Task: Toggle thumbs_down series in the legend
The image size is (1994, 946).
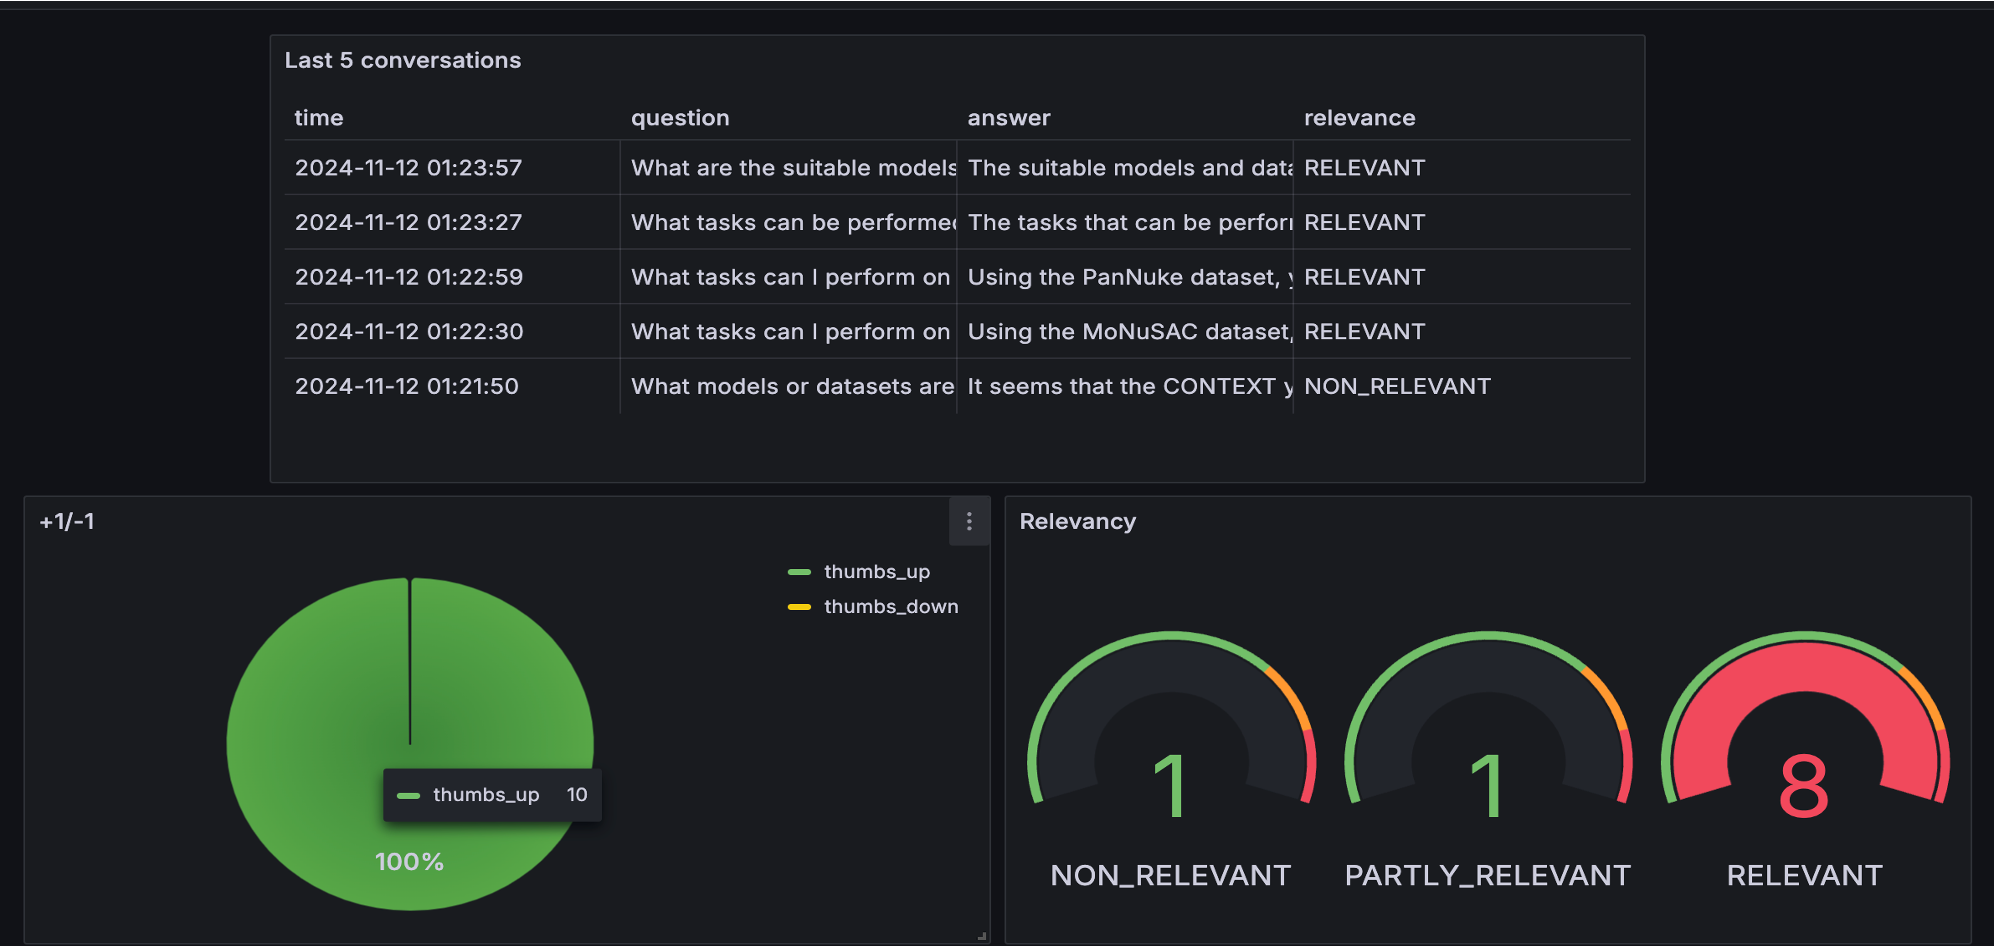Action: point(890,607)
